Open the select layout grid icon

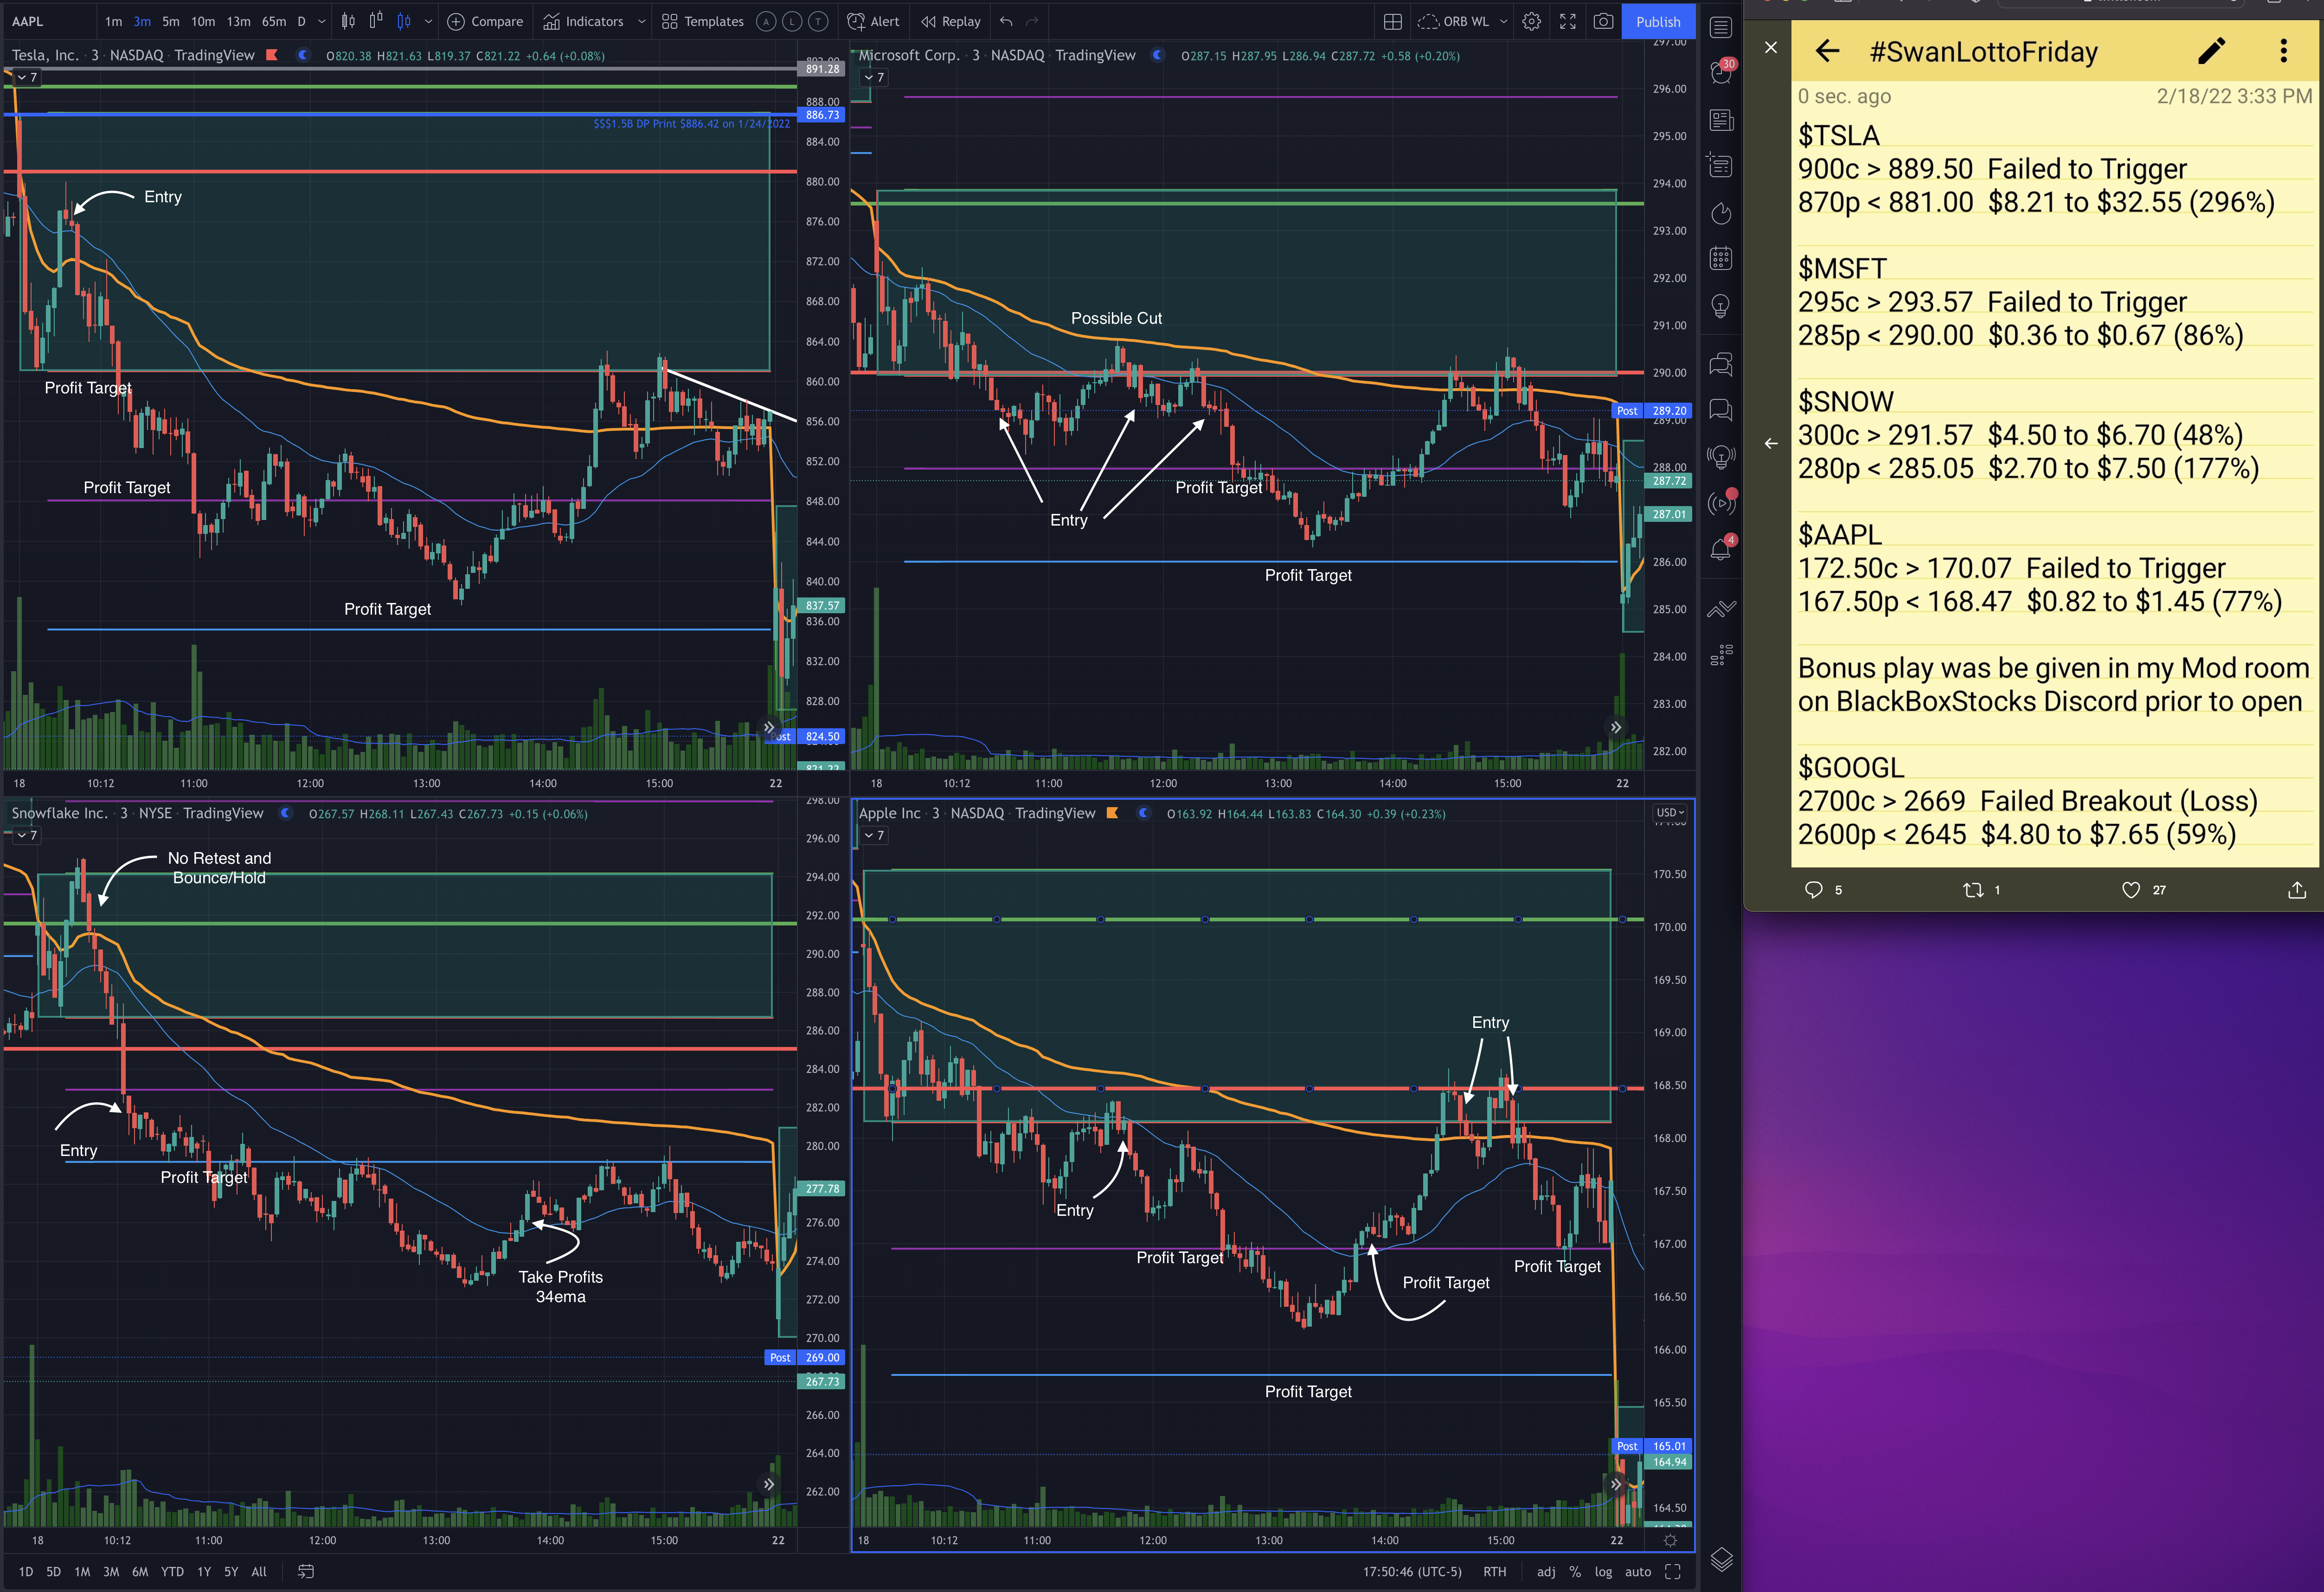1392,21
